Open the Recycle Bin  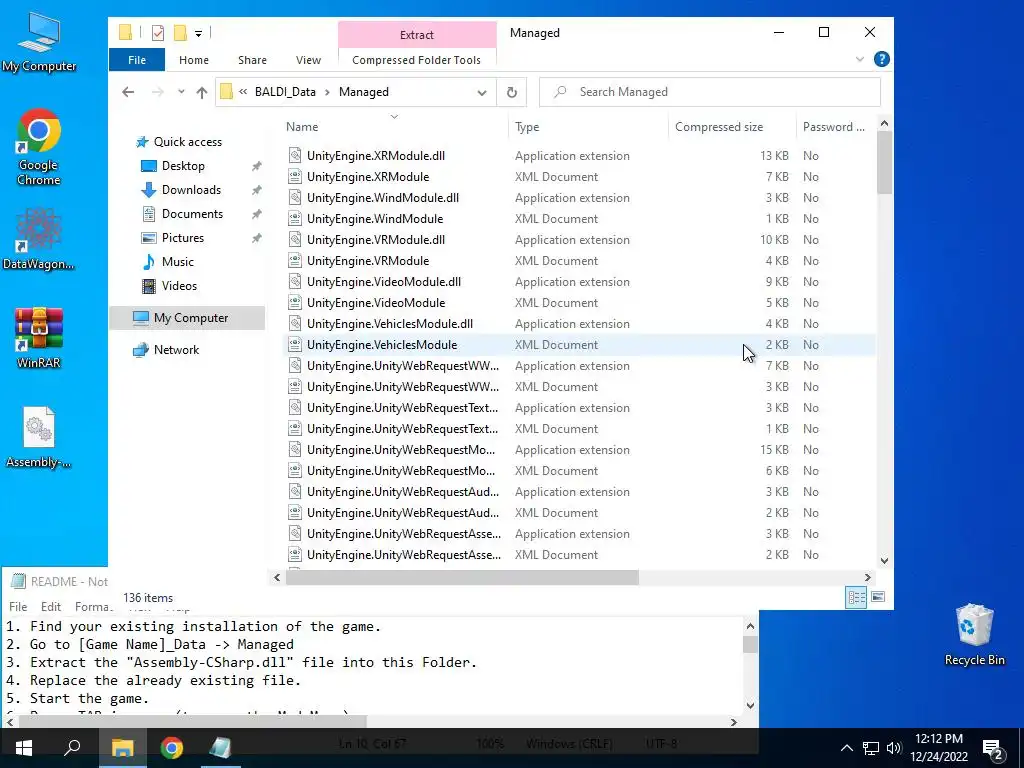tap(974, 635)
